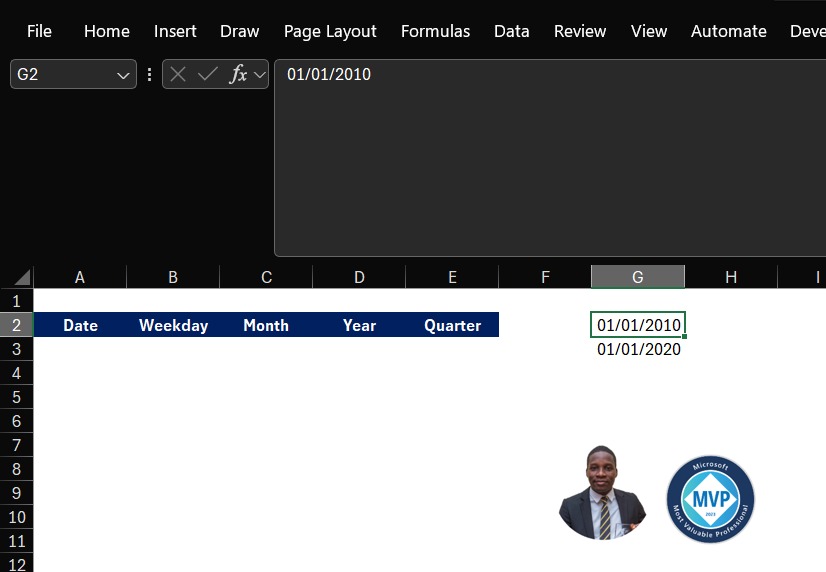The width and height of the screenshot is (826, 572).
Task: Click the fill handle of cell G2
Action: pos(684,336)
